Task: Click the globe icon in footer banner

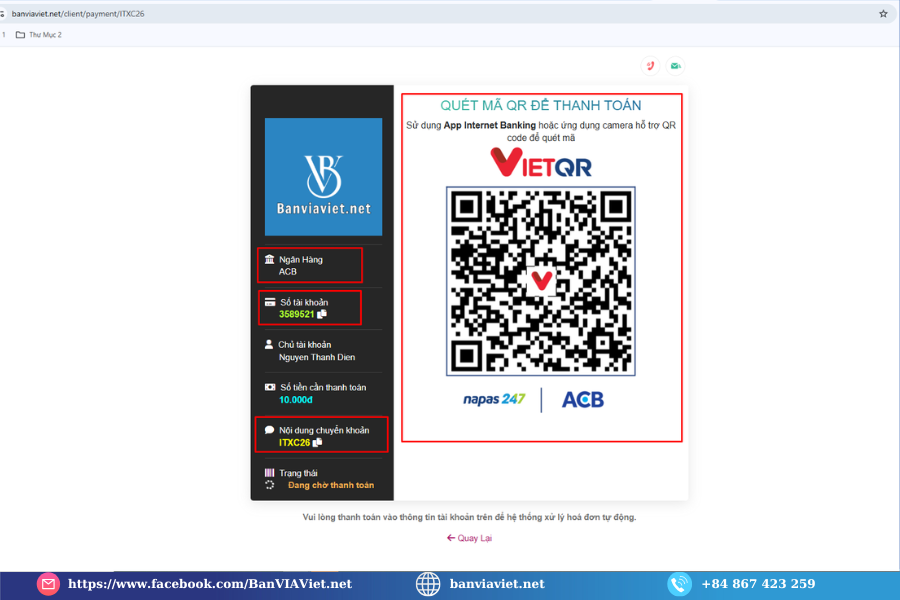Action: point(428,584)
